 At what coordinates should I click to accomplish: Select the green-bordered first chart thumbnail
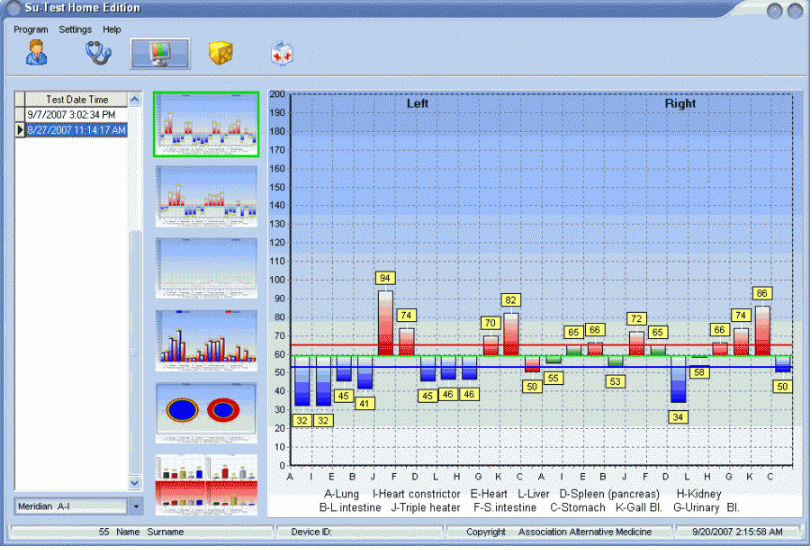pos(206,125)
